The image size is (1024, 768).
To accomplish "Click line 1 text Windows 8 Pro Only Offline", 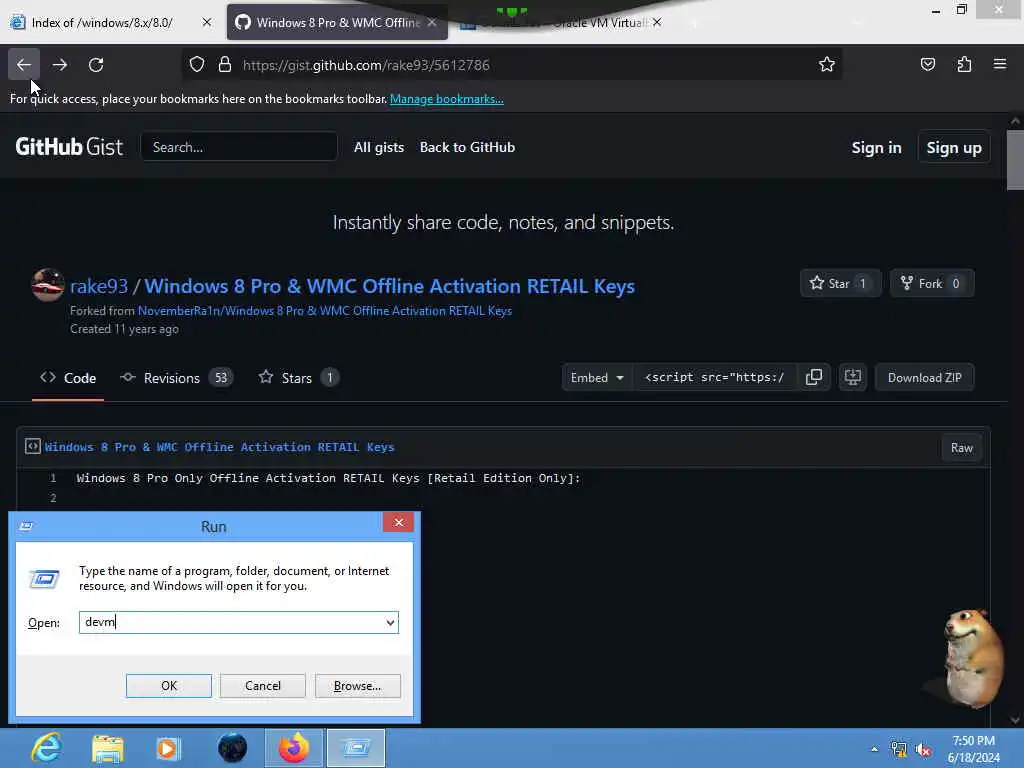I will [328, 478].
